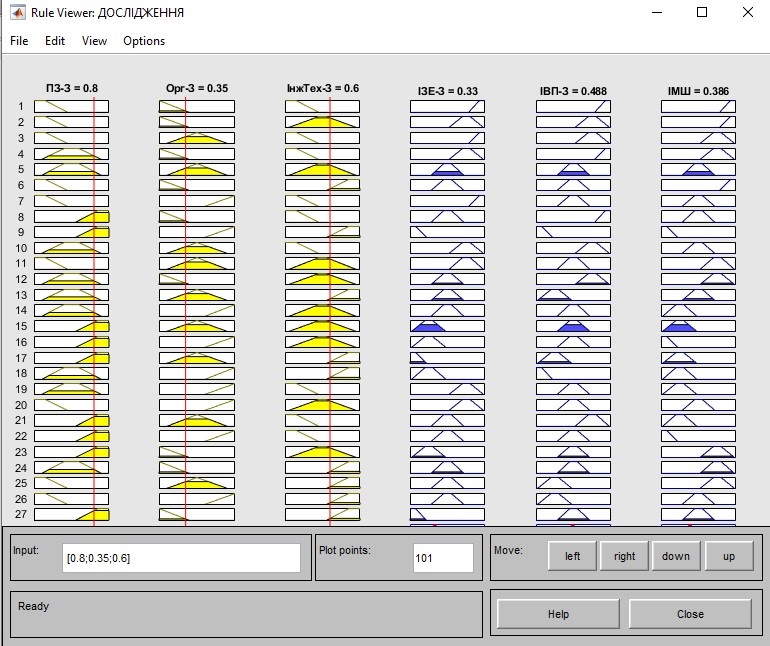Open the Edit menu

click(55, 41)
